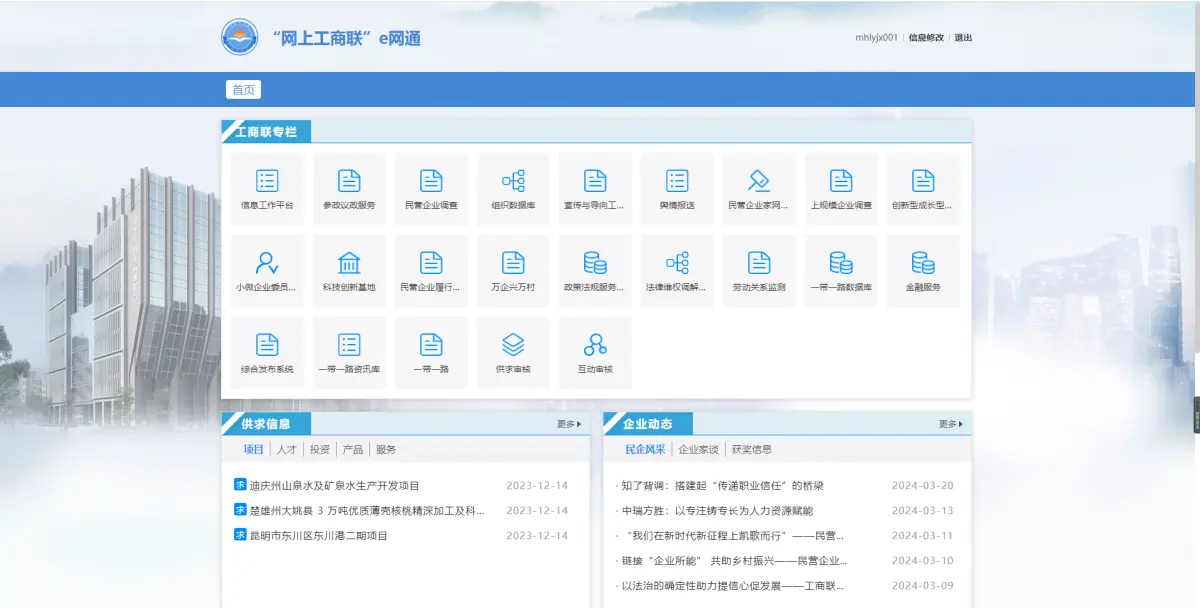This screenshot has width=1200, height=608.
Task: Select the 金融服务 database icon
Action: click(x=923, y=263)
